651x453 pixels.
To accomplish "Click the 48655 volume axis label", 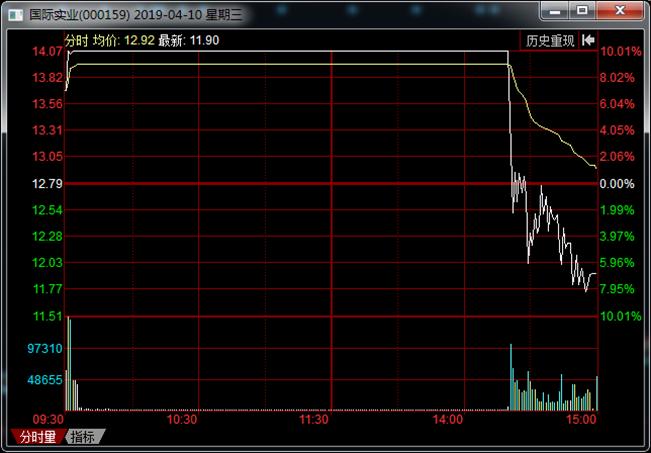I will tap(45, 380).
